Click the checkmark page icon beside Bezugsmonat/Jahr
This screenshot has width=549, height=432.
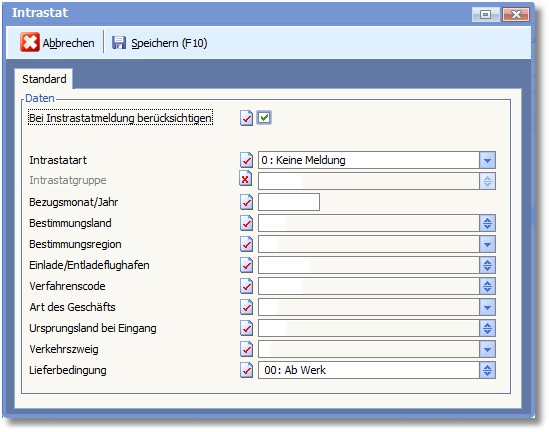coord(246,202)
